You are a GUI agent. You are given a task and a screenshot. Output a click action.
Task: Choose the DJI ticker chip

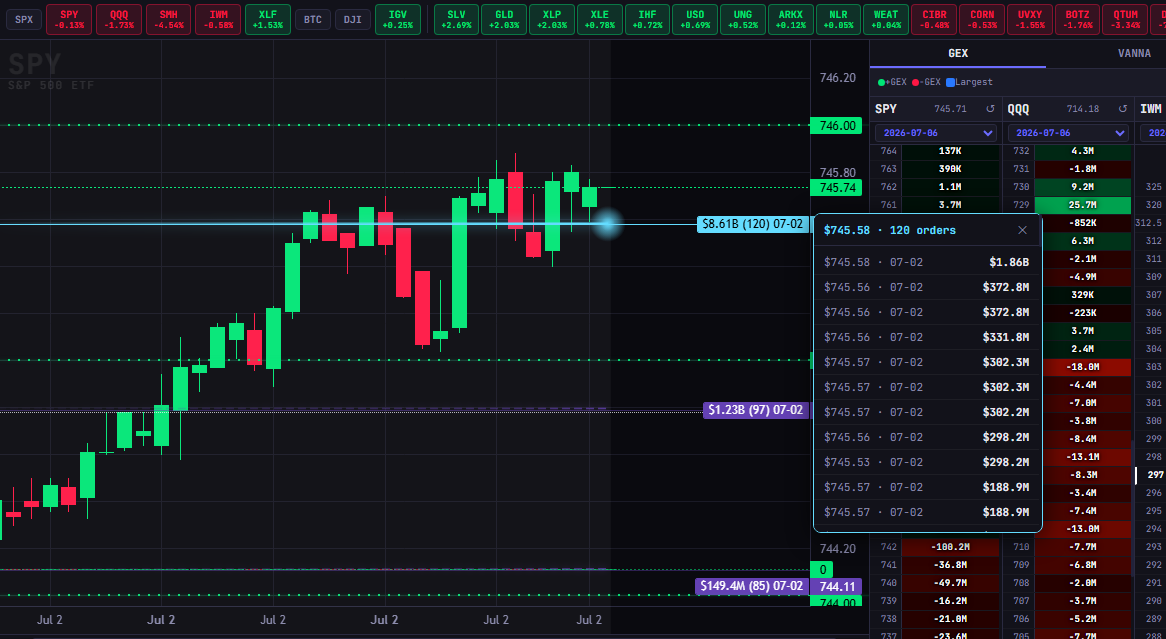(353, 19)
